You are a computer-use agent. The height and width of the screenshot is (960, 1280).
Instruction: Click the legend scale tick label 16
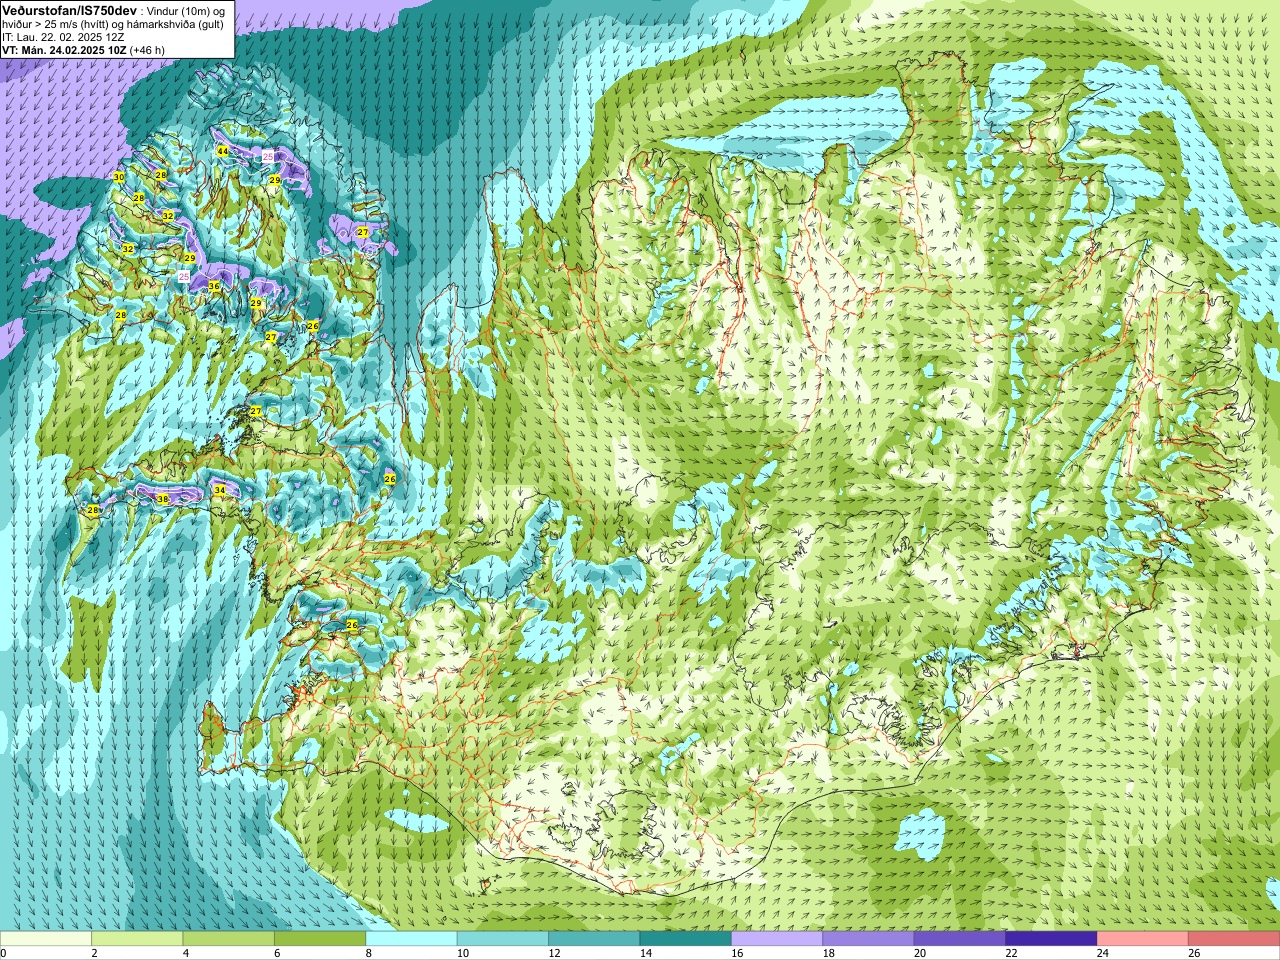pos(737,953)
